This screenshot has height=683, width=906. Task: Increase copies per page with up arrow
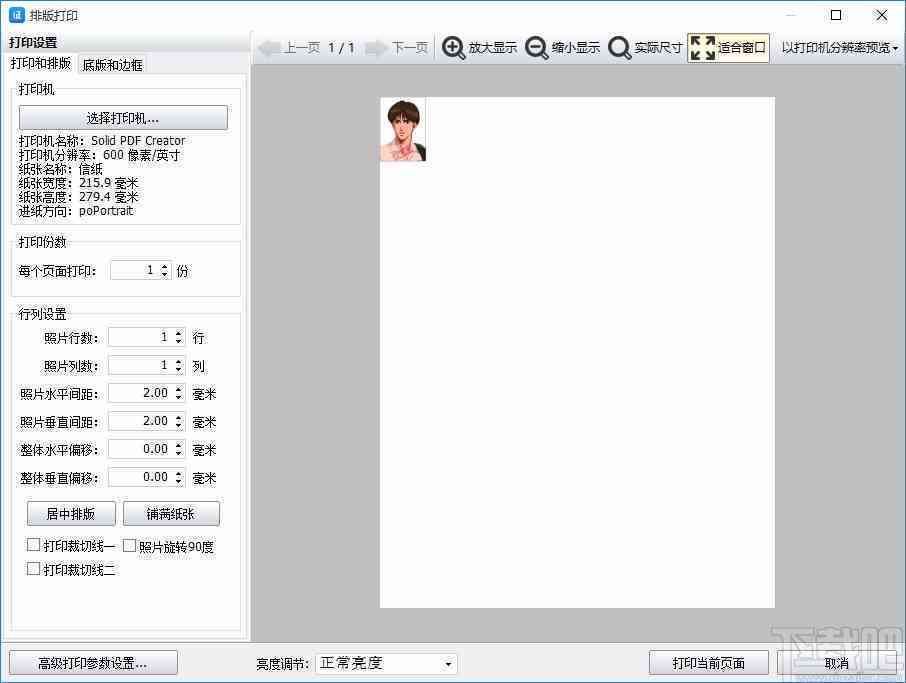[165, 266]
